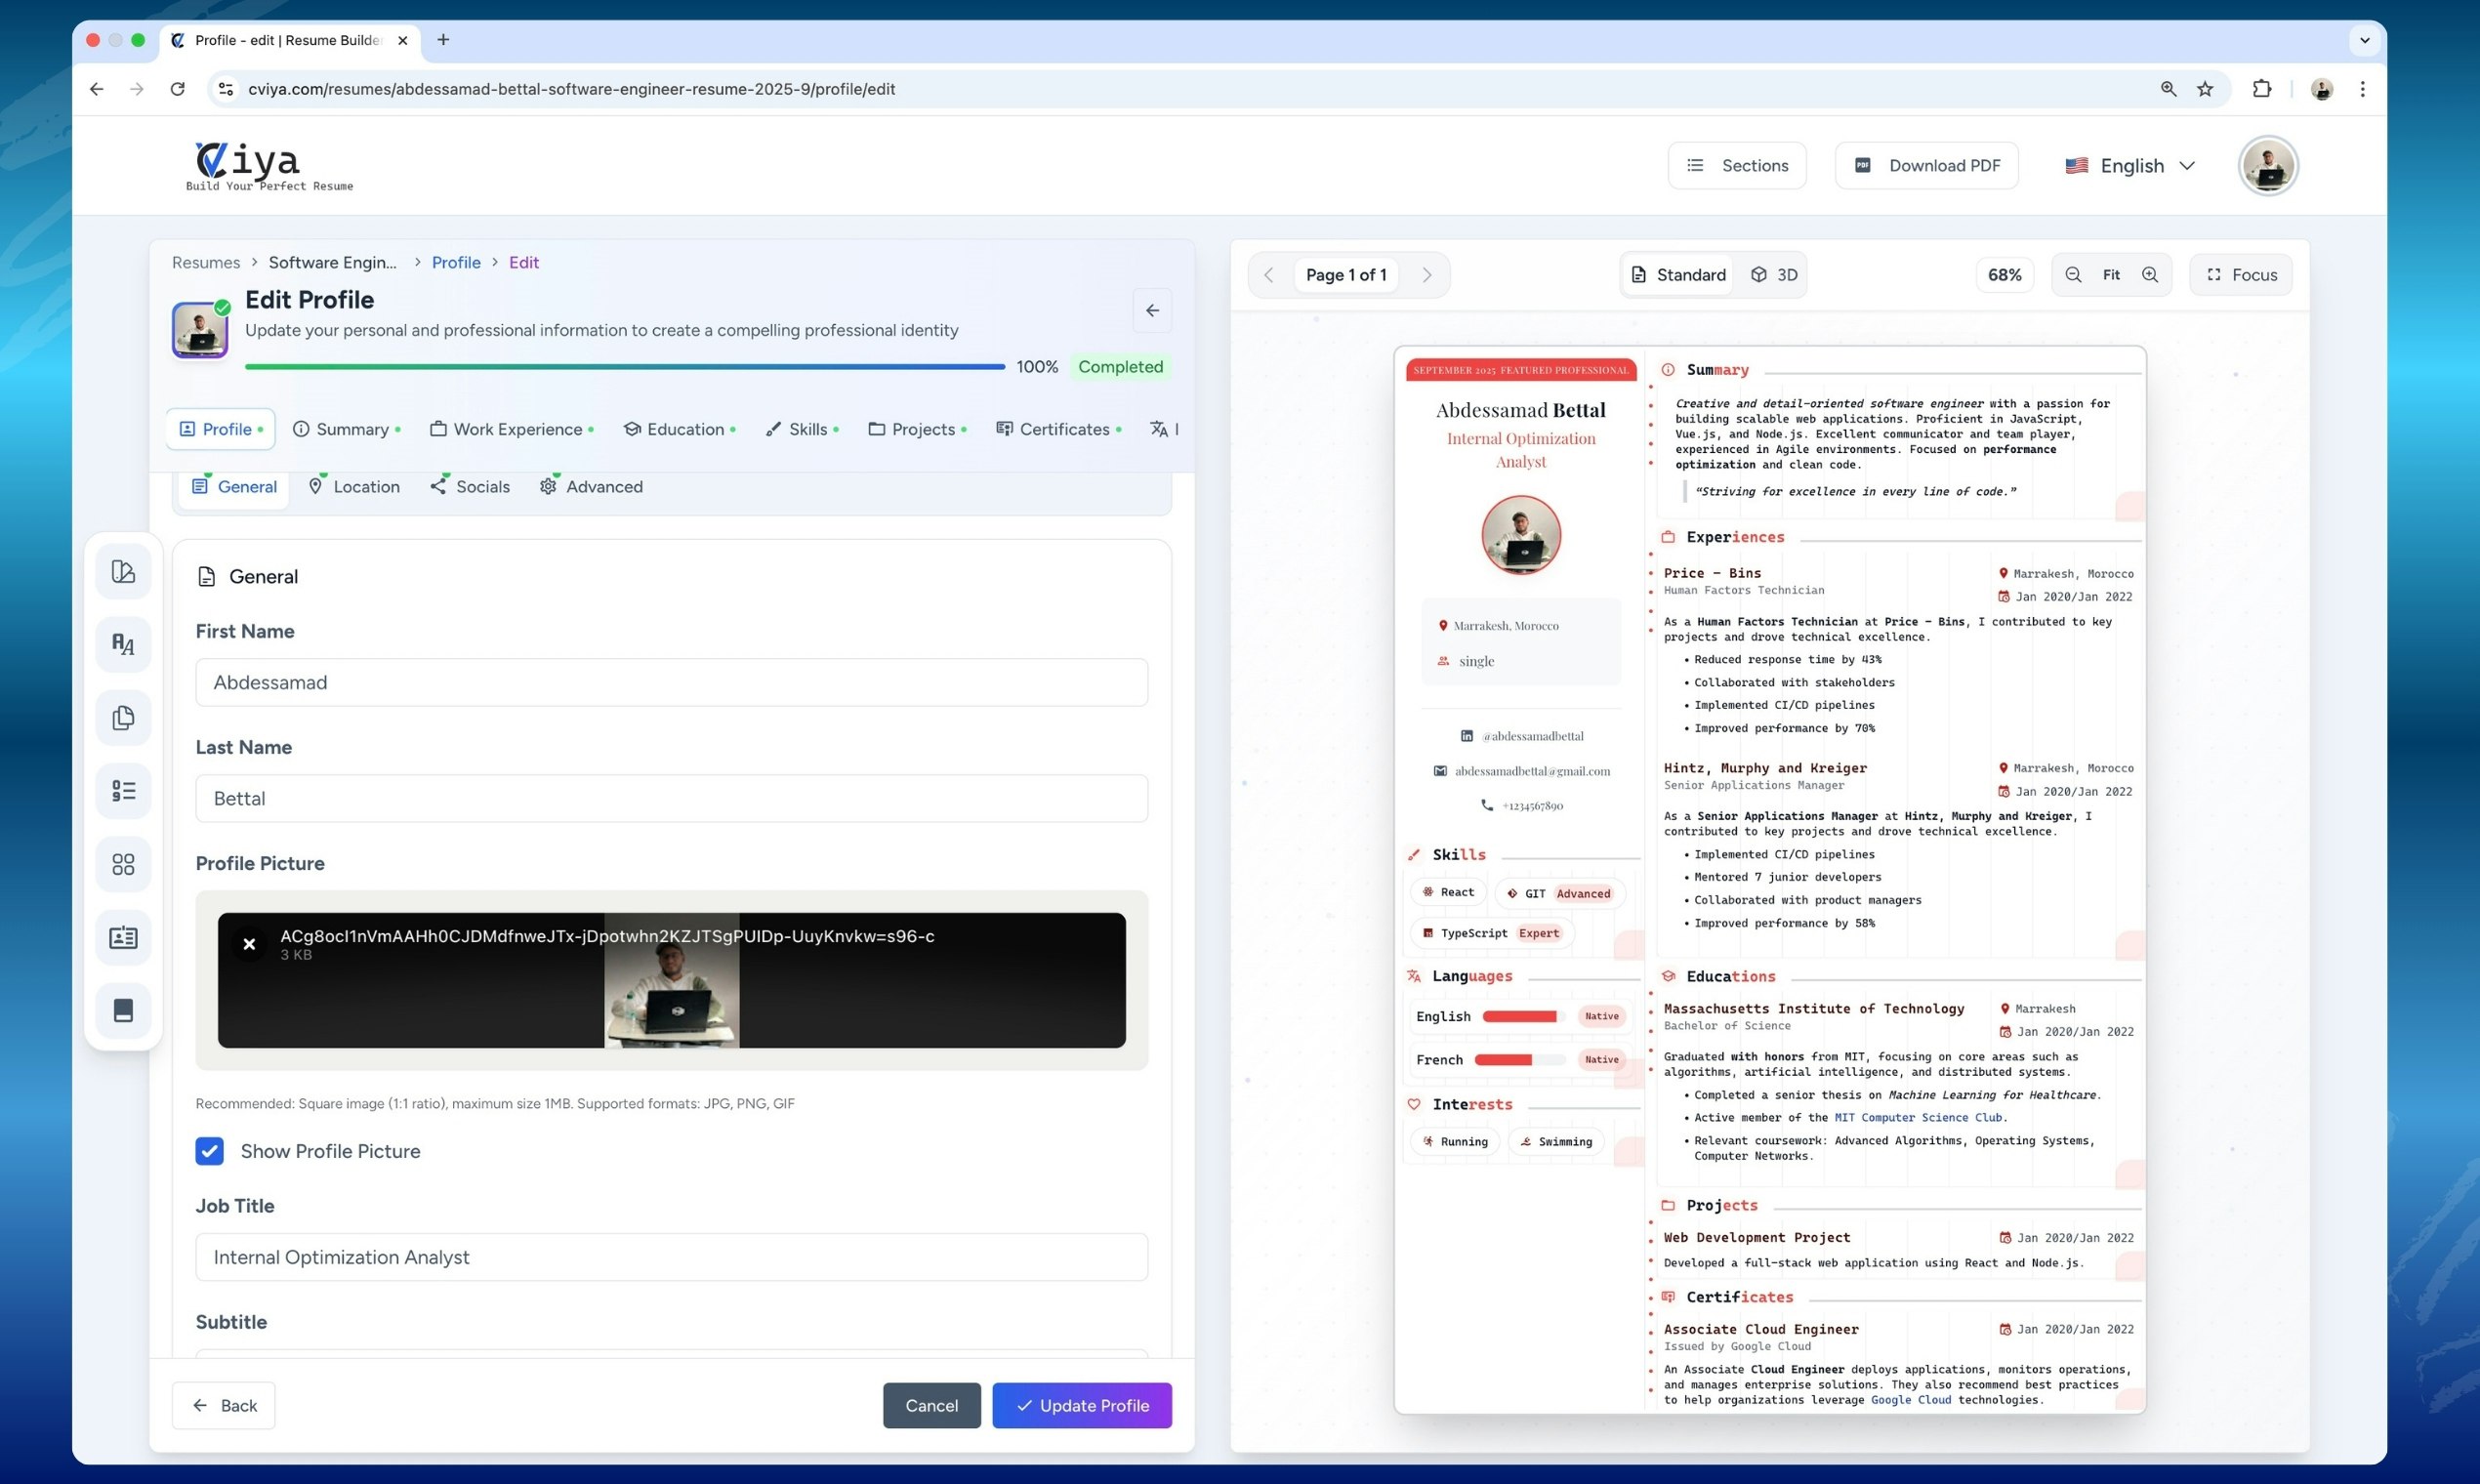Open the grid layout icon in sidebar
Screen dimensions: 2480x1484
(123, 864)
